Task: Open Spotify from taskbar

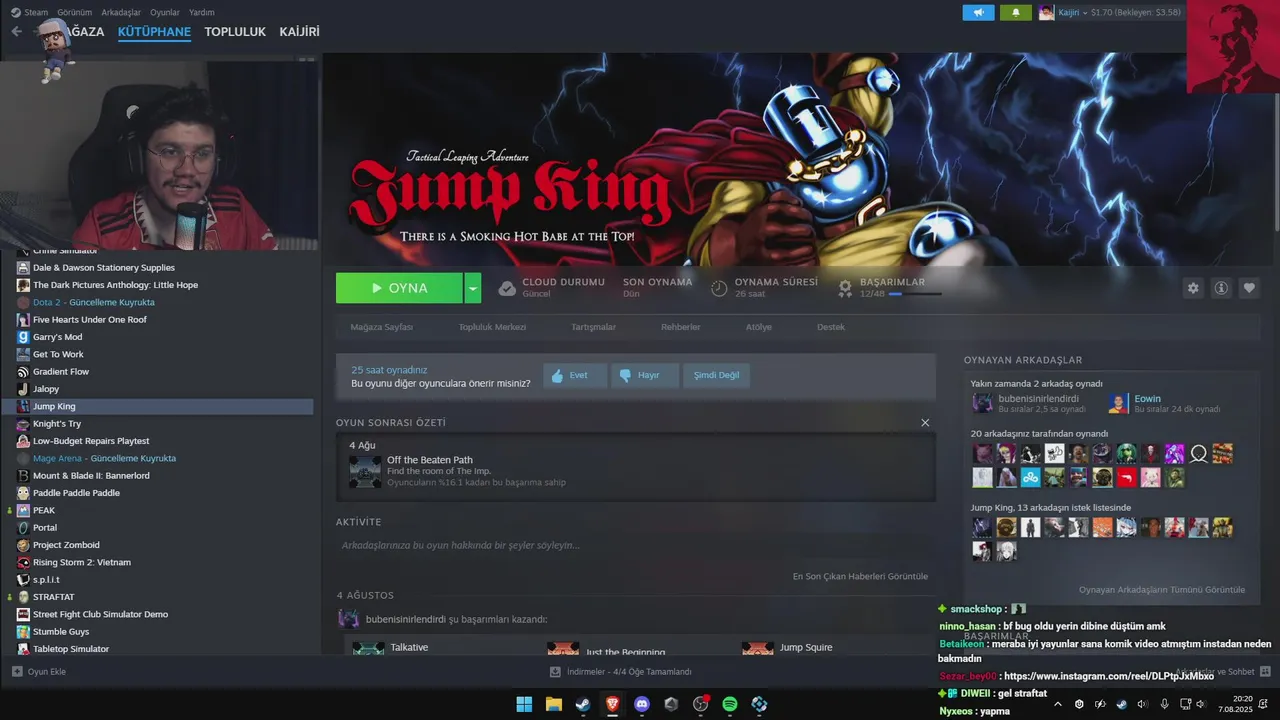Action: click(730, 704)
